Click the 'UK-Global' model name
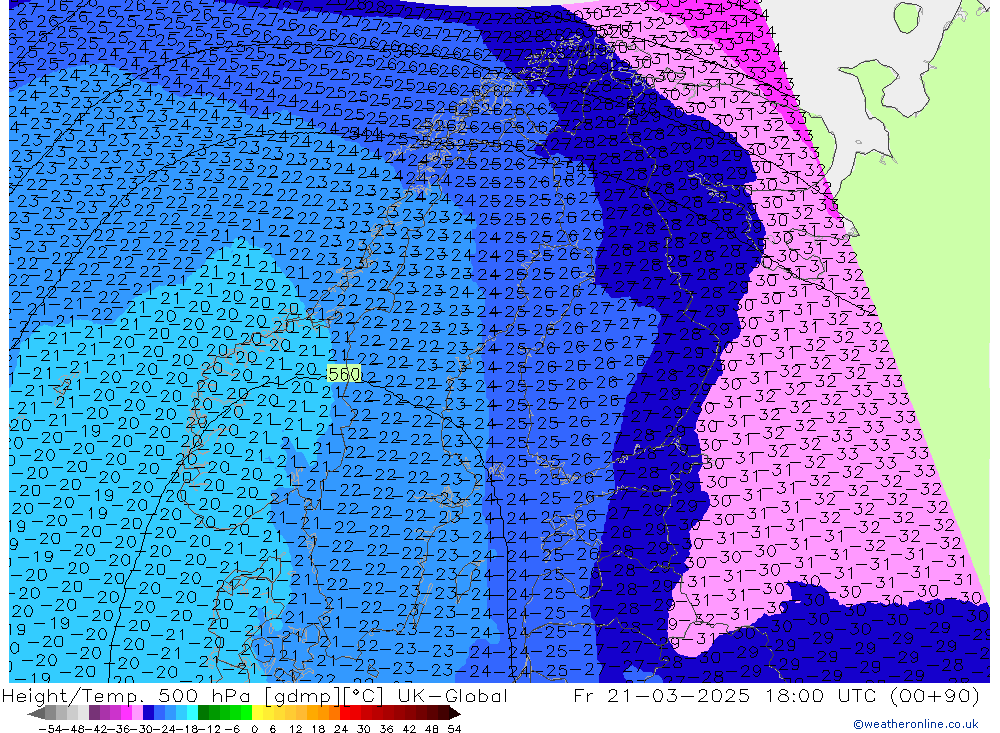Screen dimensions: 1000x733 (x=452, y=695)
